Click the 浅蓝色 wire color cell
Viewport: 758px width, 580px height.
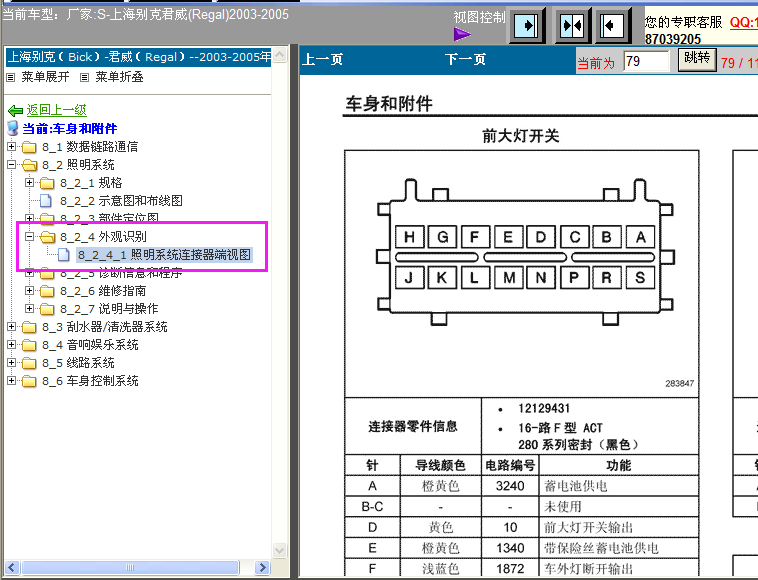440,568
